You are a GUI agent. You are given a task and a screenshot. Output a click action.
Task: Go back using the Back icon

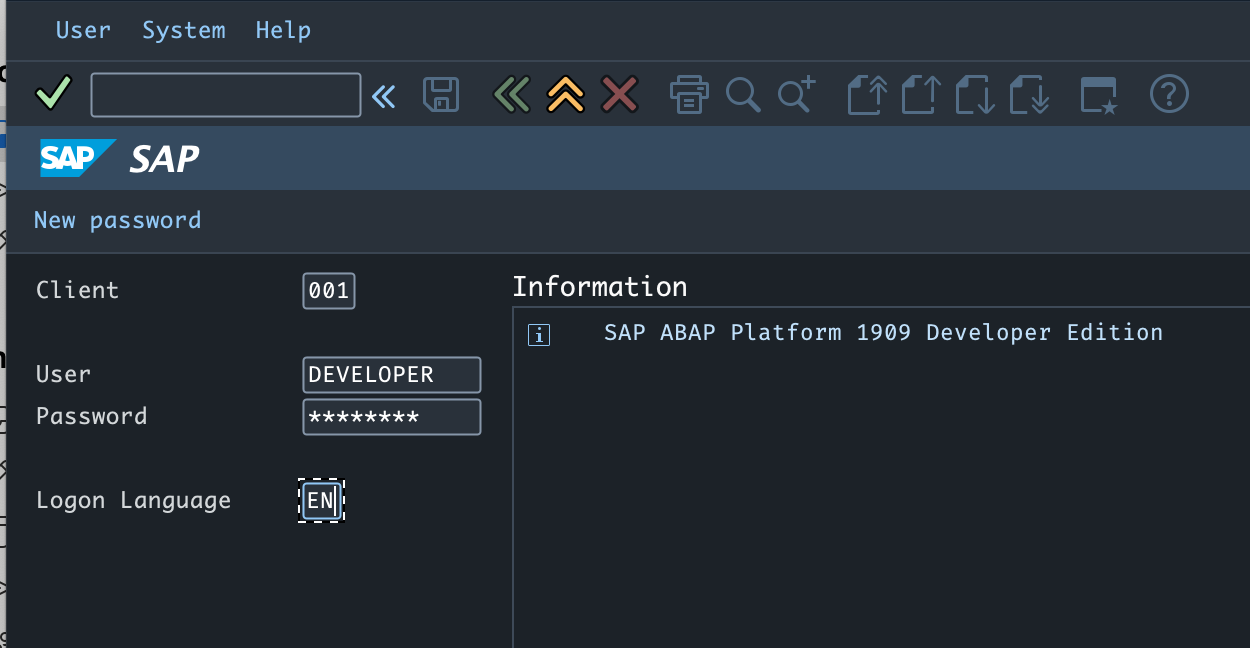pyautogui.click(x=511, y=94)
